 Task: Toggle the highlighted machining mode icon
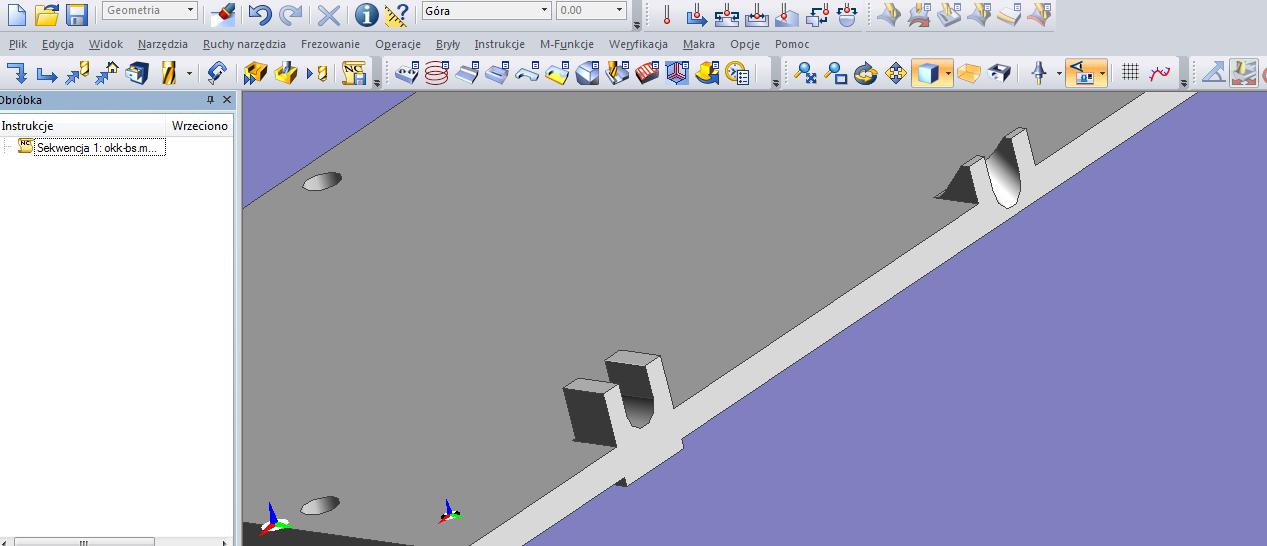coord(1244,73)
